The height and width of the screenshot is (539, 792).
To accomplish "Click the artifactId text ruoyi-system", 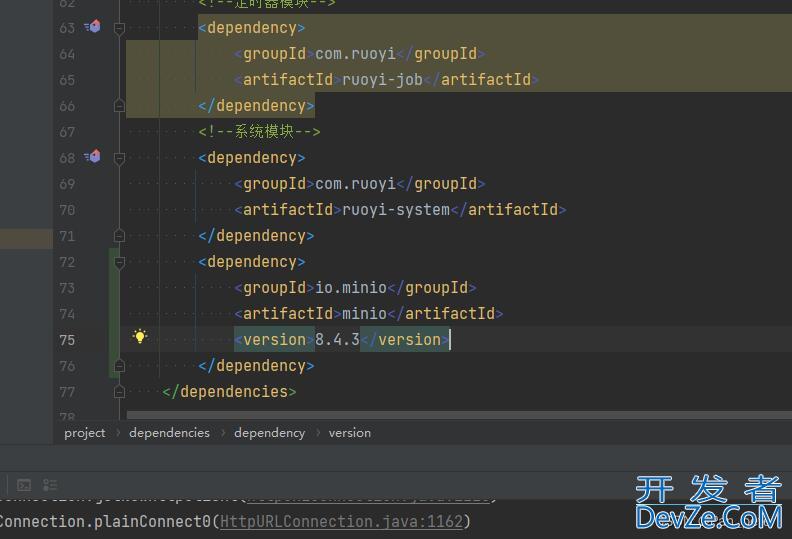I will tap(396, 210).
